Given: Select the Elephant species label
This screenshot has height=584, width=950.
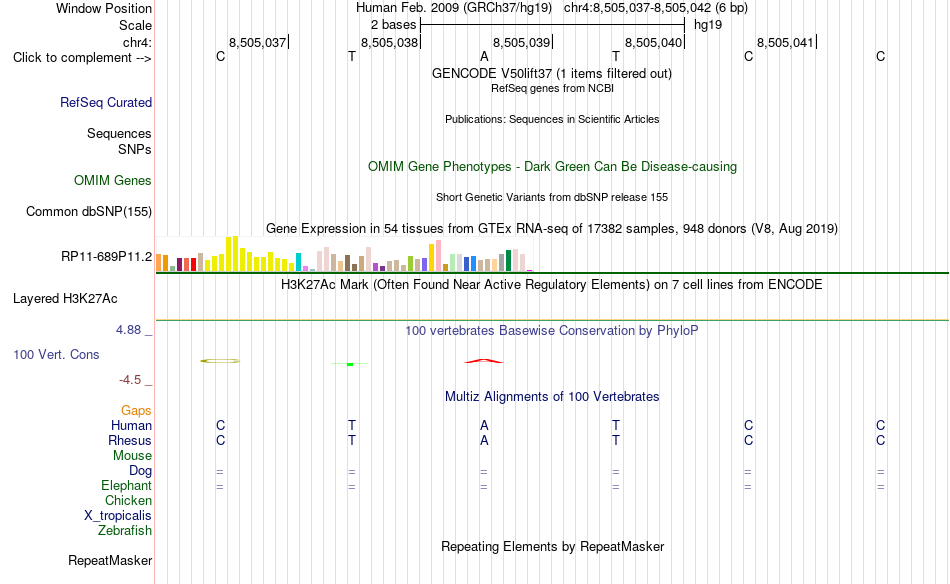Looking at the screenshot, I should pyautogui.click(x=127, y=486).
